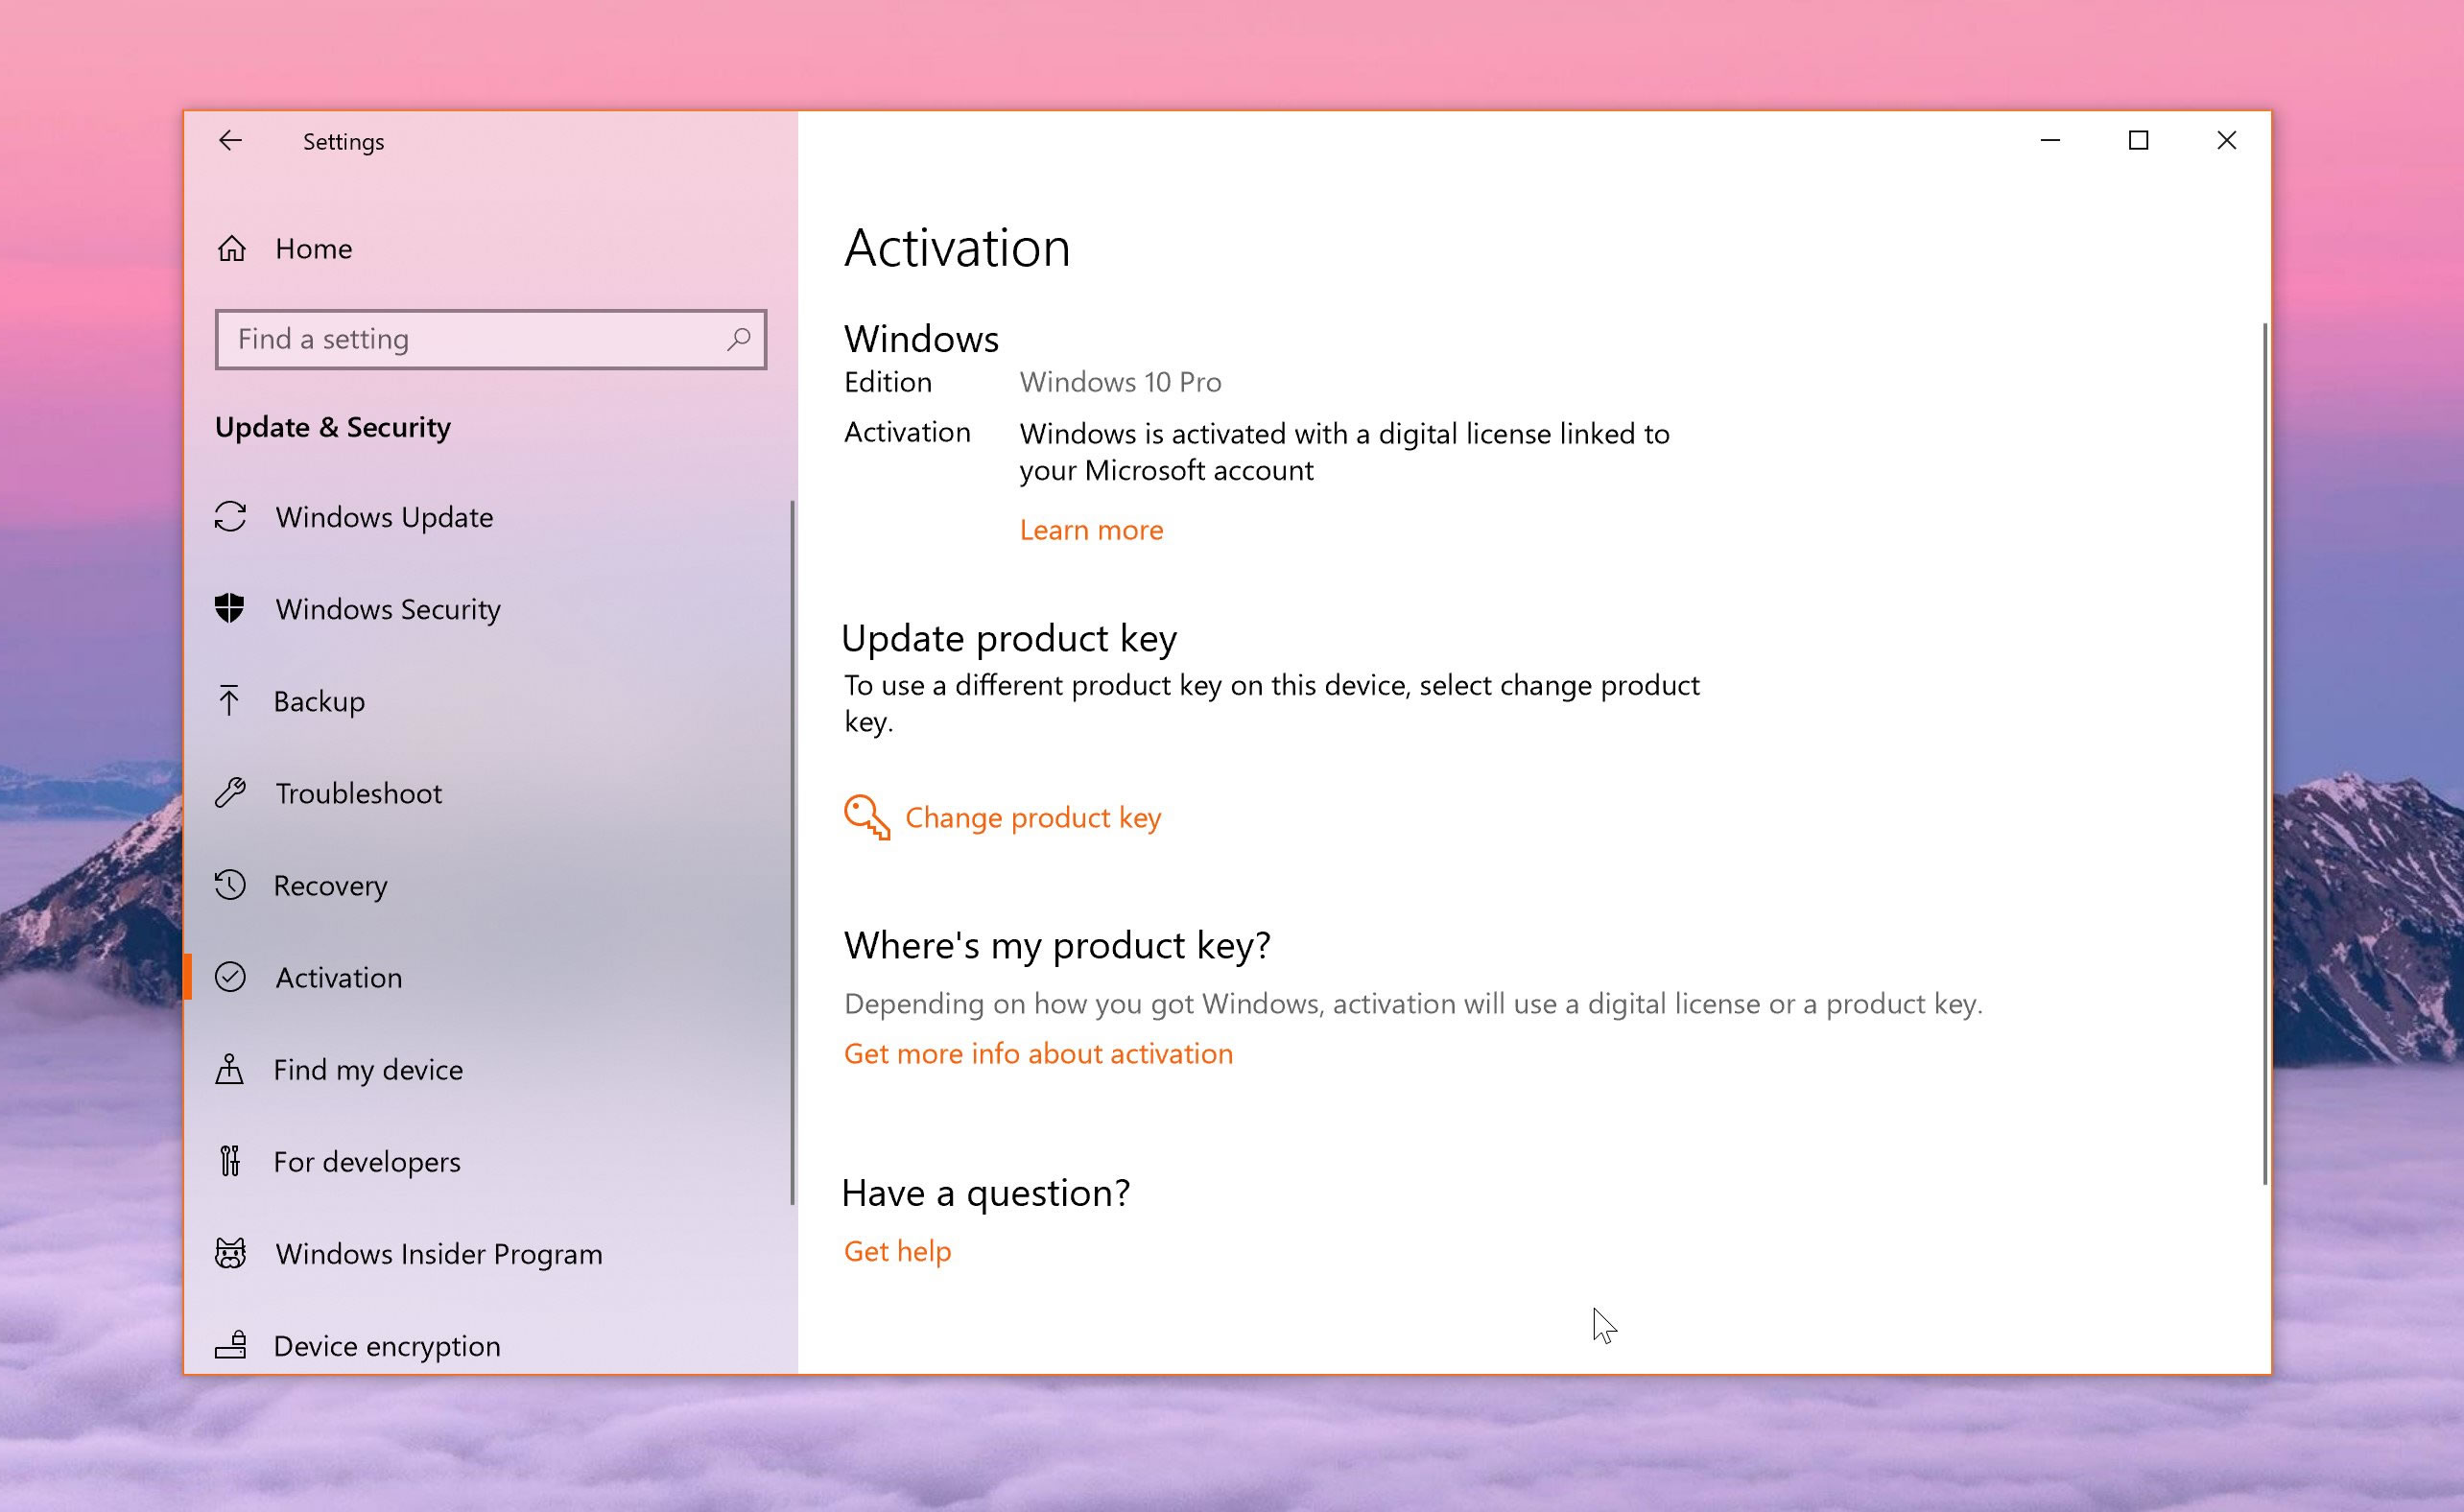Click the Backup upload arrow icon

[x=229, y=700]
